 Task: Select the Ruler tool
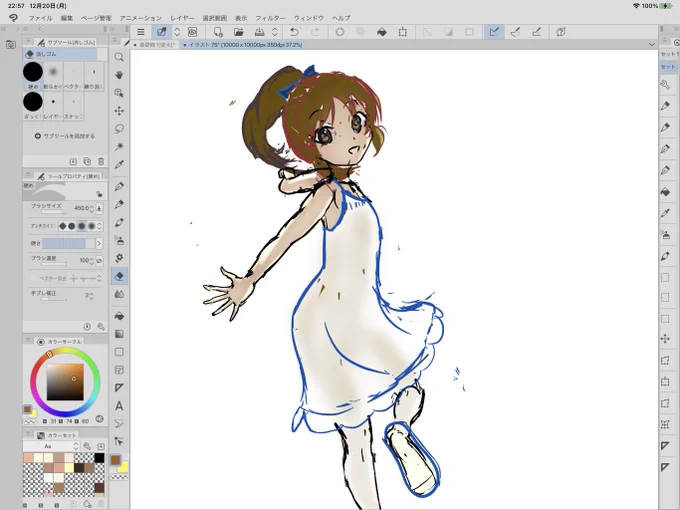(119, 388)
